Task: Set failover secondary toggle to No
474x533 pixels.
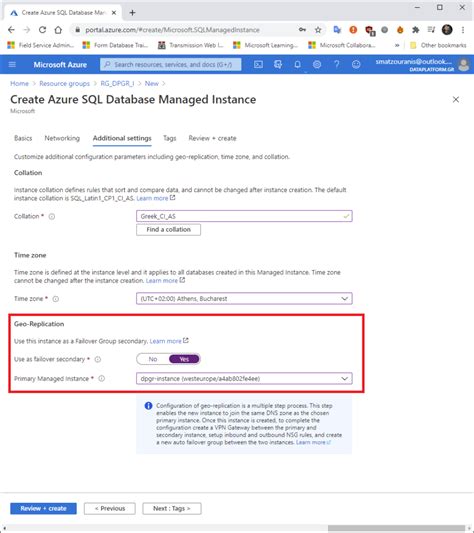Action: 153,359
